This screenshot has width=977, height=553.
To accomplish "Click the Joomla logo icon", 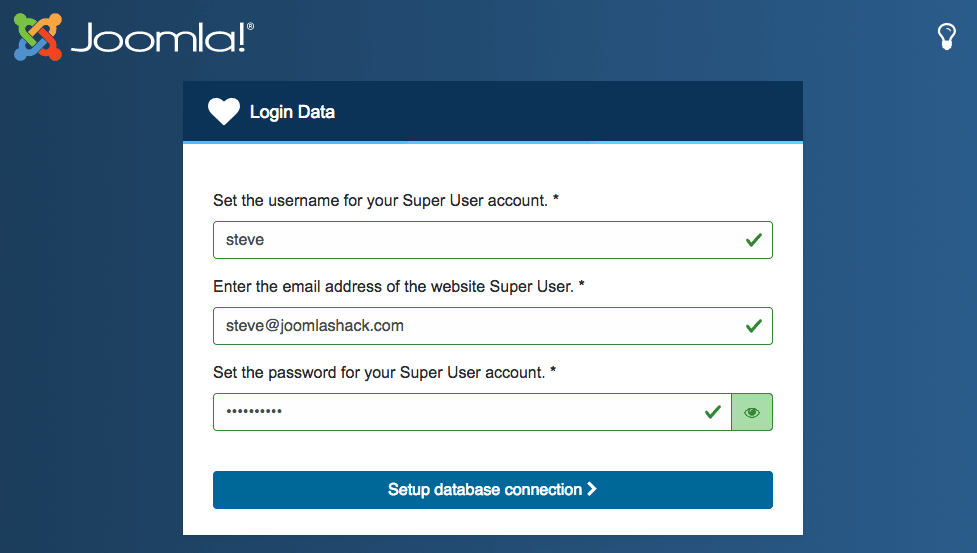I will click(x=38, y=37).
